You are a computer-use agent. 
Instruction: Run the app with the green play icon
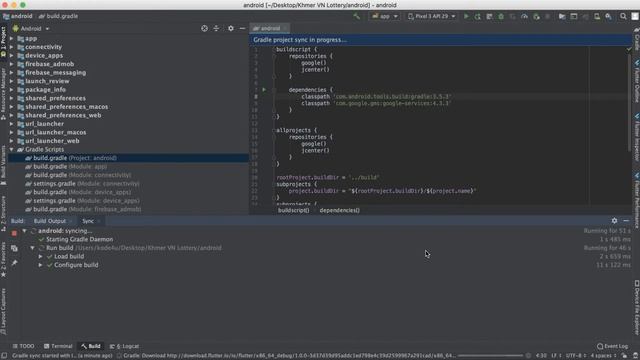point(466,16)
